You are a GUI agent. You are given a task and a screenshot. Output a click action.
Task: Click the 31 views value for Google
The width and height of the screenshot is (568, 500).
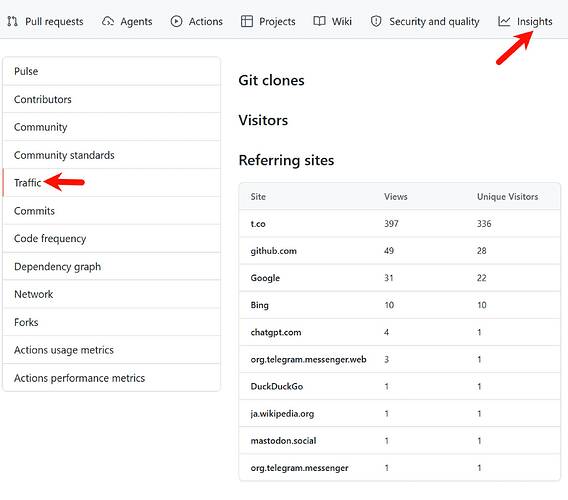coord(389,278)
